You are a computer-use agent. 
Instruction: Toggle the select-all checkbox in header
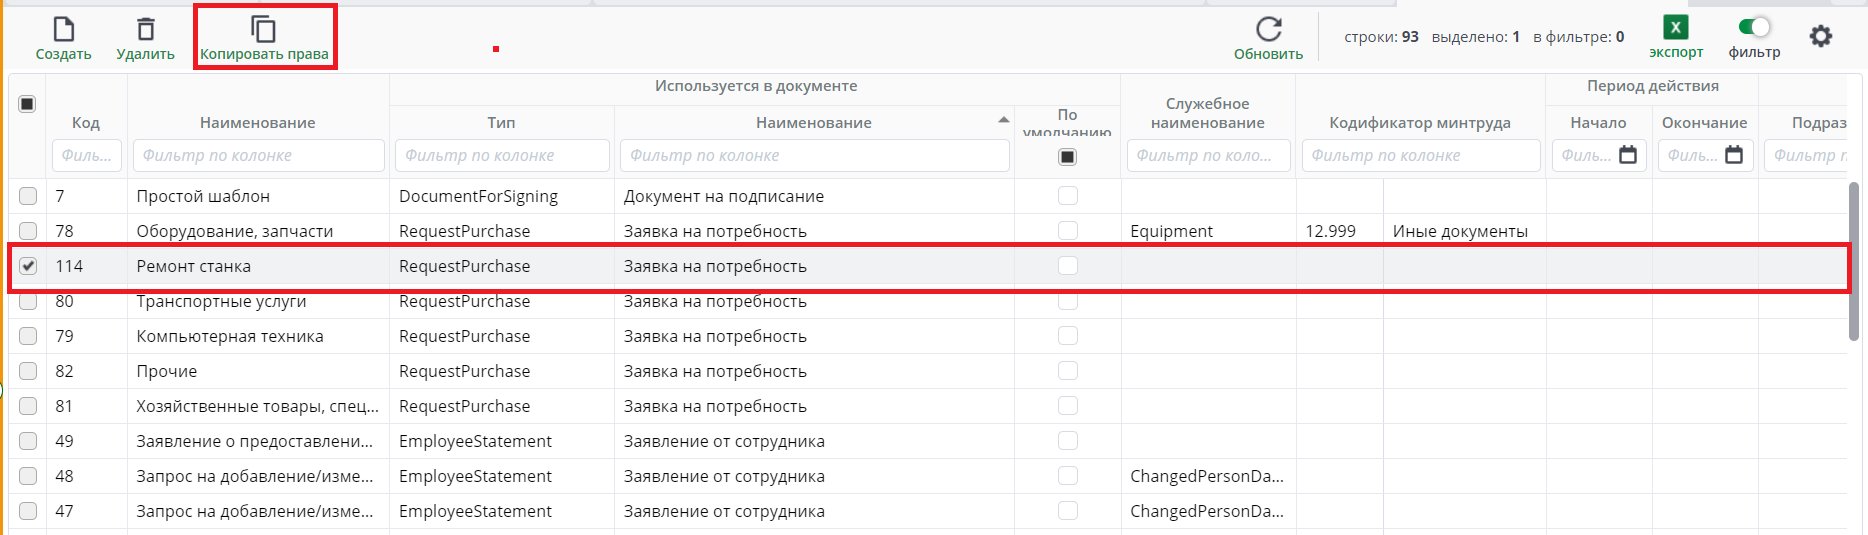[x=28, y=104]
